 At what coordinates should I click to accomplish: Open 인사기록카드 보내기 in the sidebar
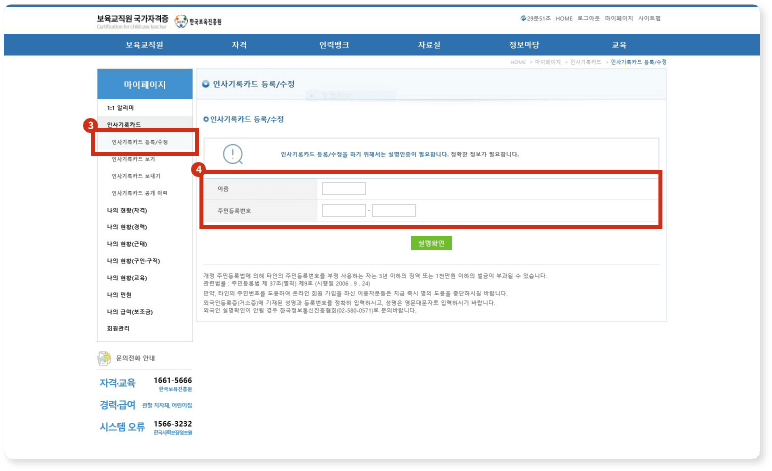tap(136, 176)
